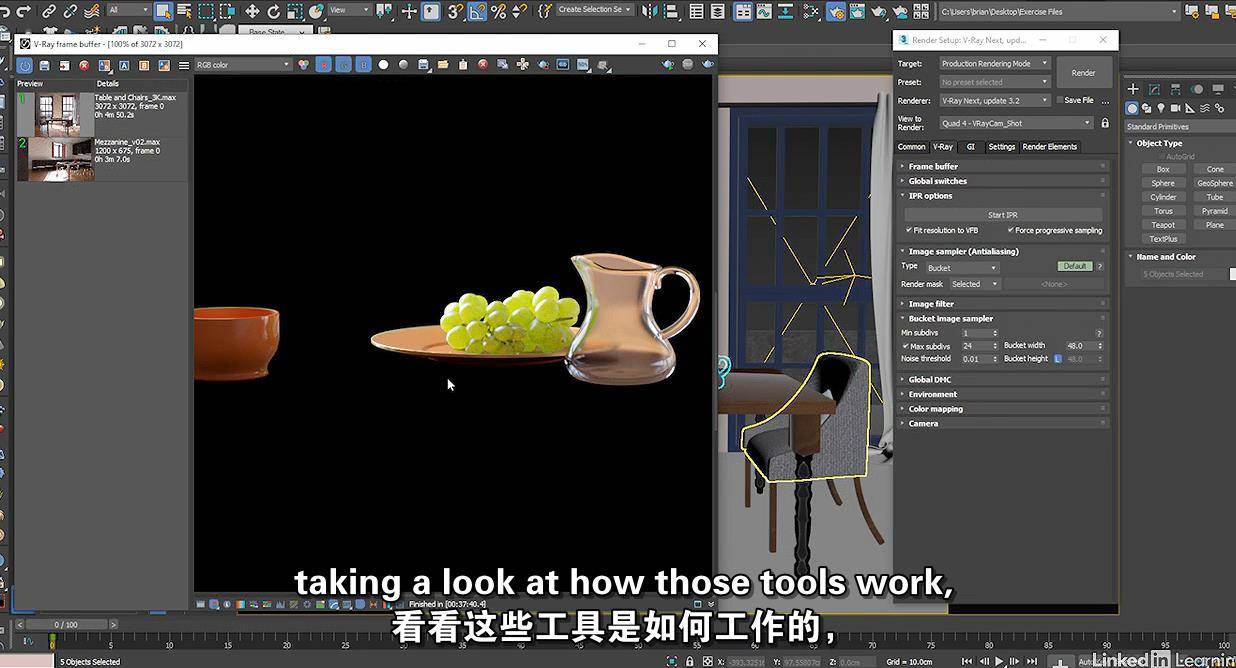Expand the Global DMC rollout
The height and width of the screenshot is (668, 1236).
(x=1003, y=380)
